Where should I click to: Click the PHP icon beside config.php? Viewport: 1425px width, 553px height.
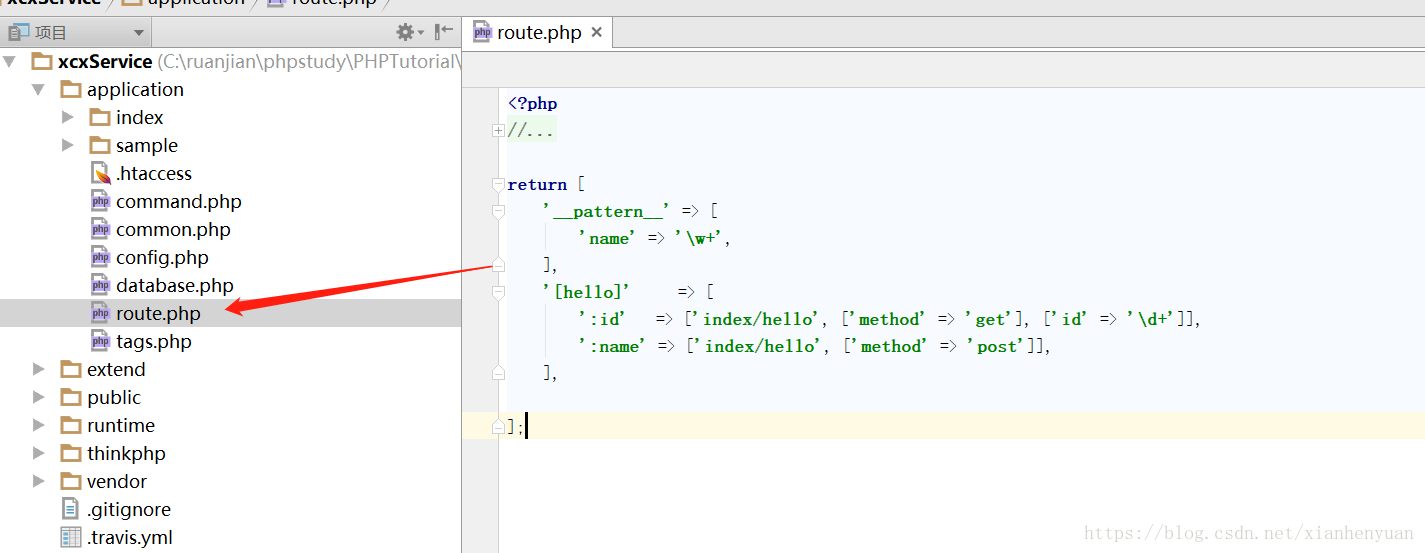[x=100, y=257]
